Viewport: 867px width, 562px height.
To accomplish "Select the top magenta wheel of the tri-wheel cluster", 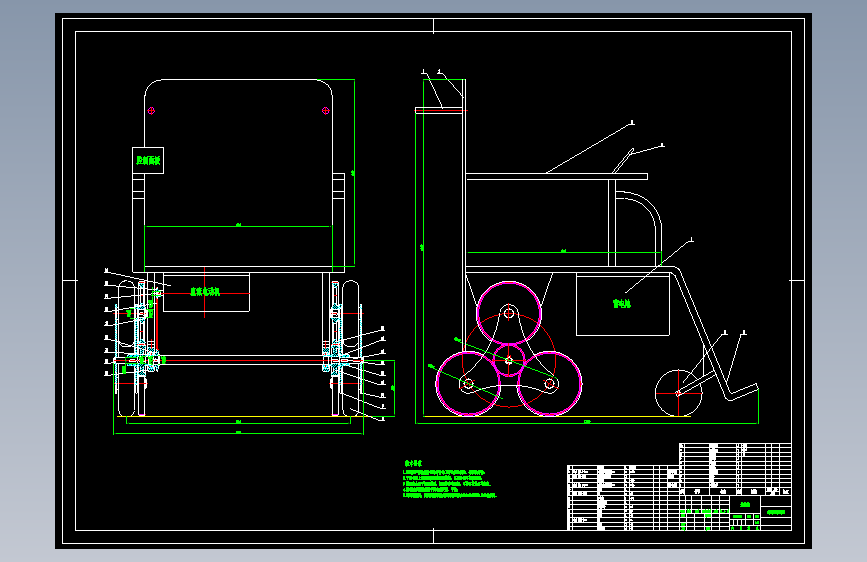I will tap(509, 314).
